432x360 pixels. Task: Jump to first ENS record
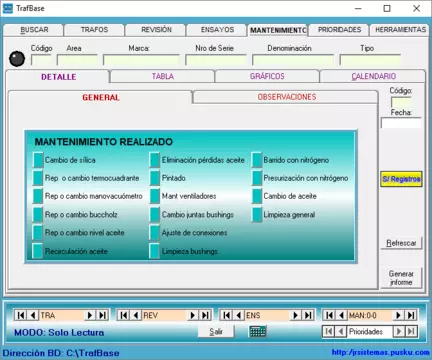(x=226, y=315)
